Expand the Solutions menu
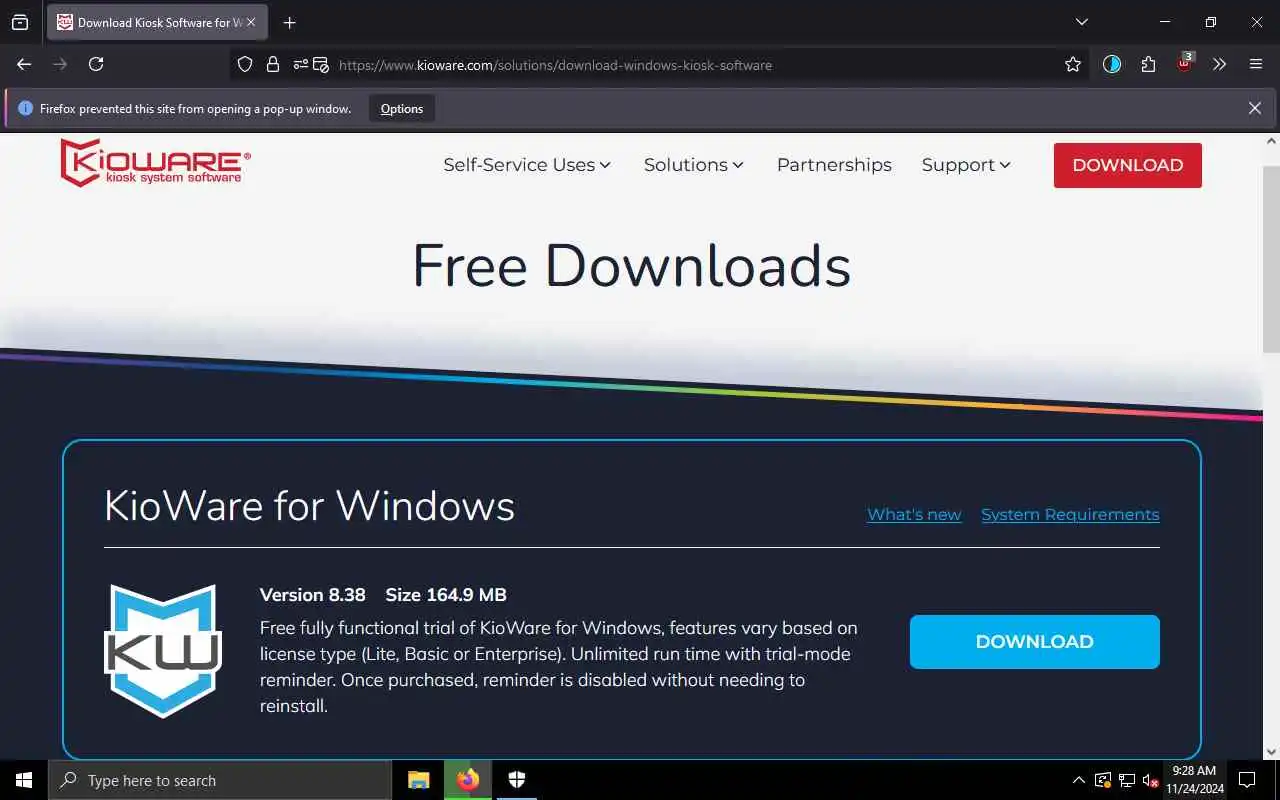Viewport: 1280px width, 800px height. (x=694, y=165)
